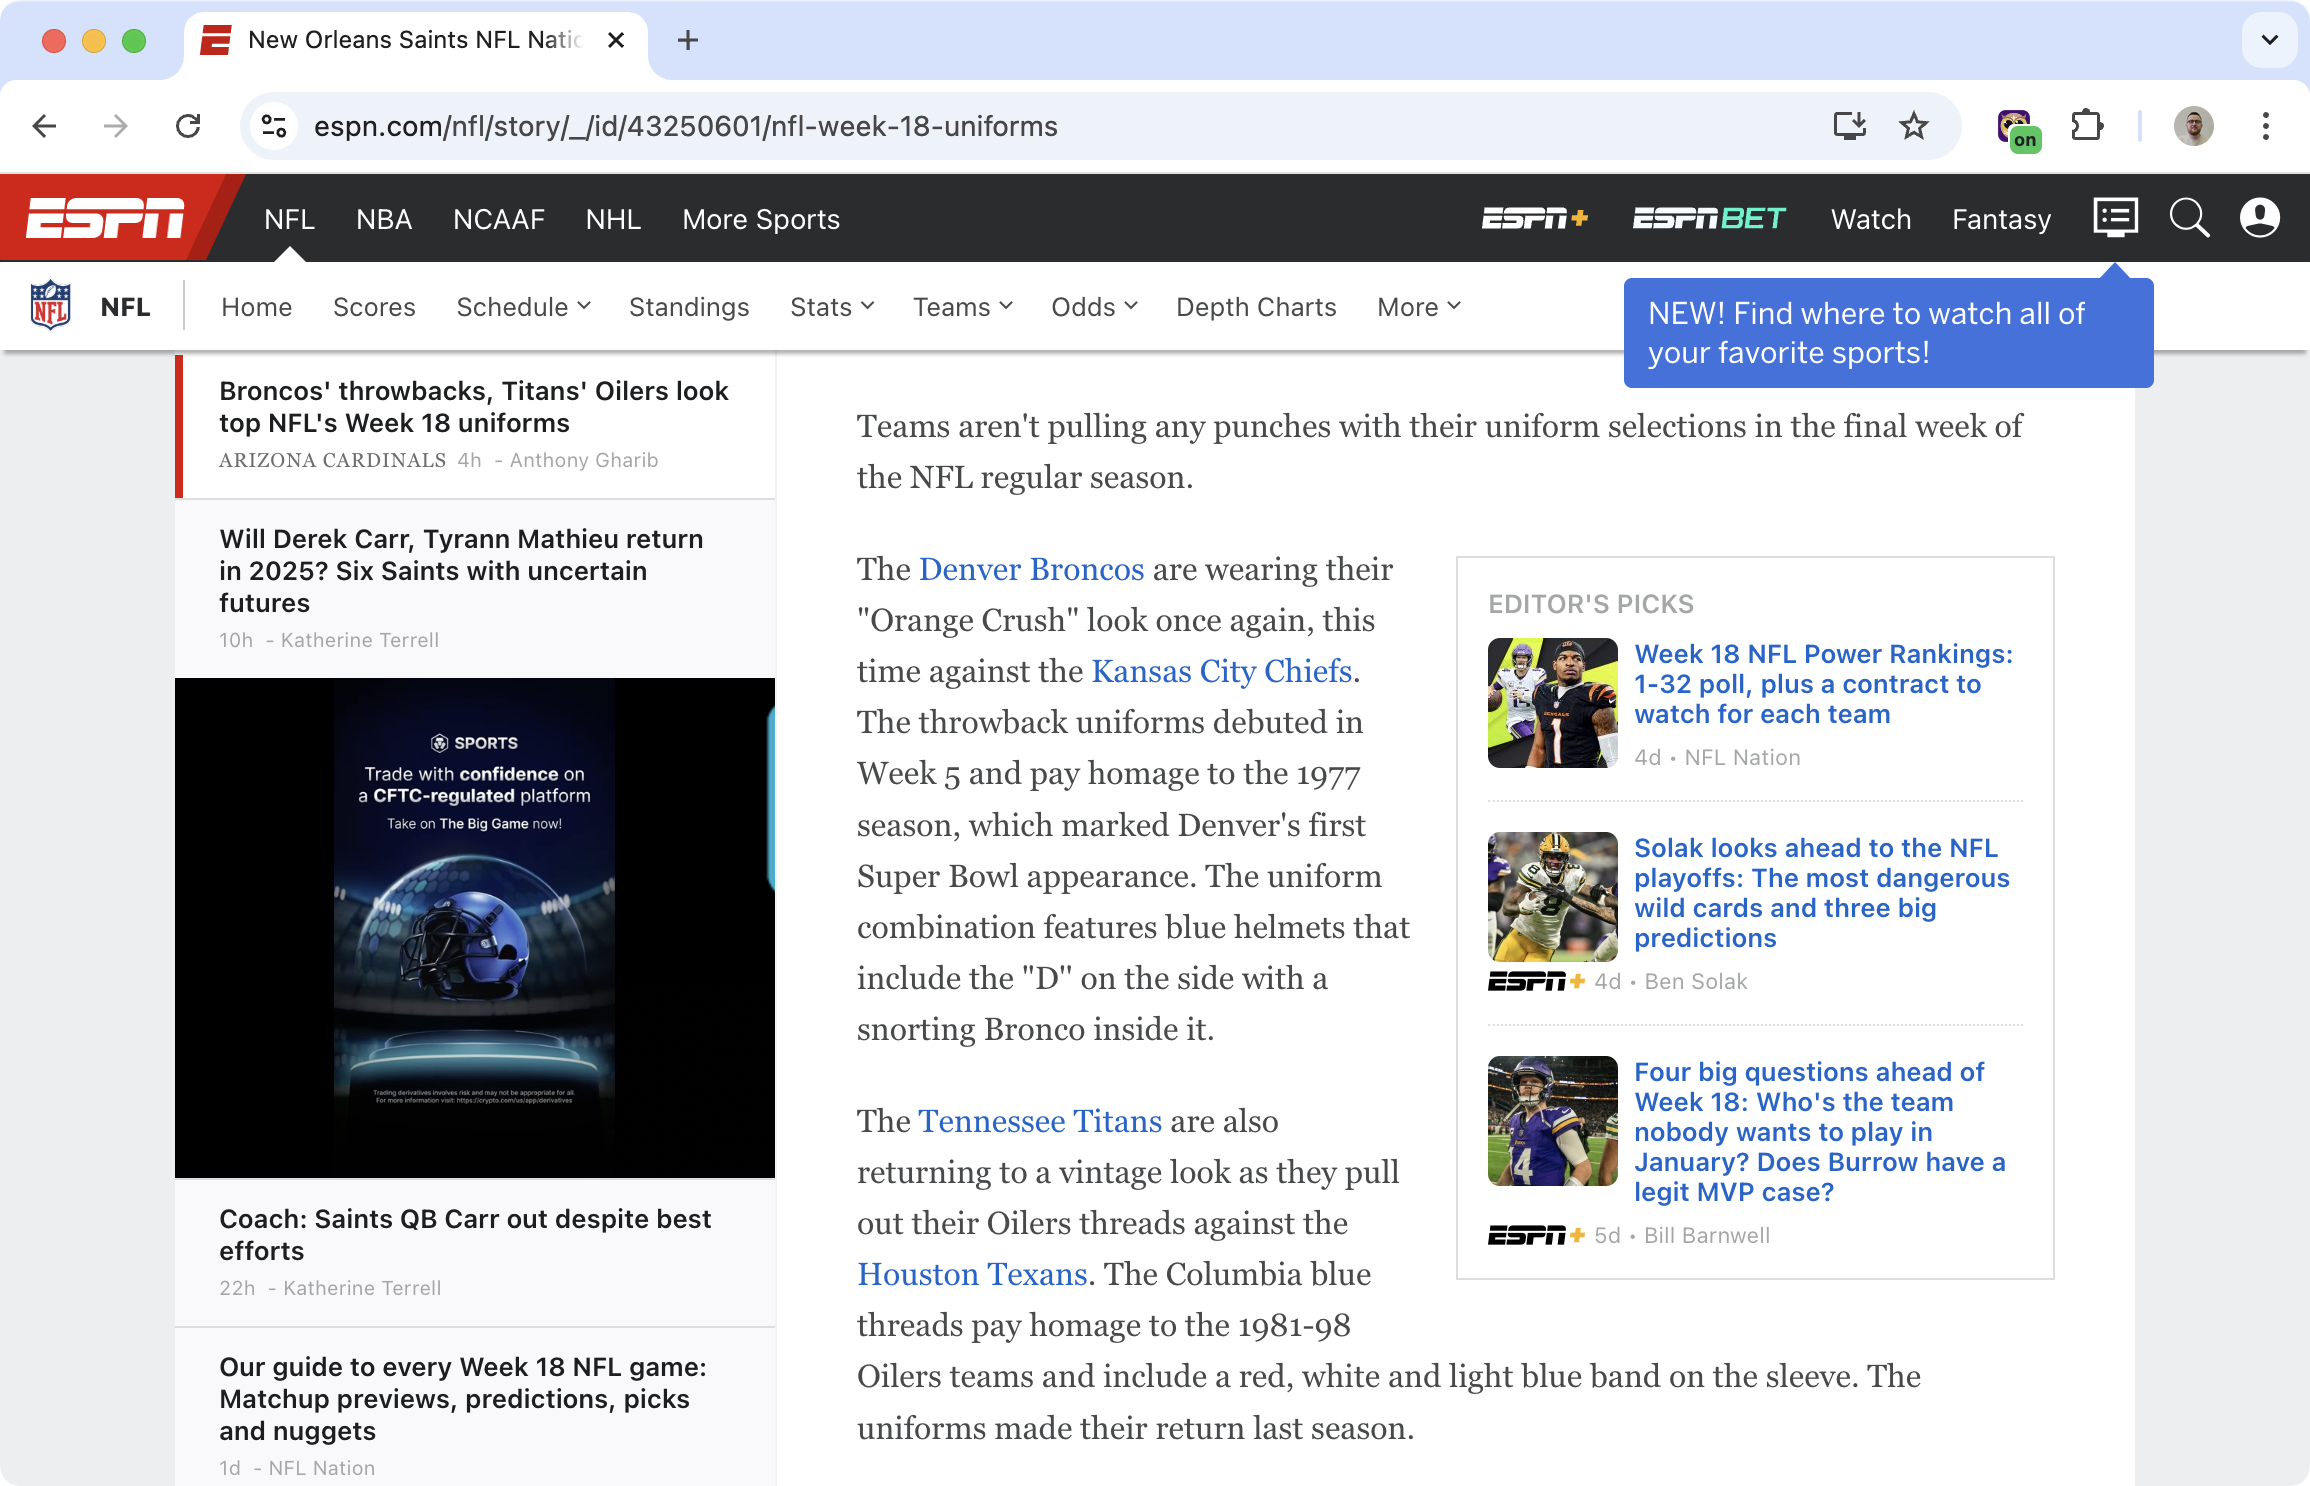Viewport: 2310px width, 1486px height.
Task: Open the More Sports menu item
Action: click(x=761, y=219)
